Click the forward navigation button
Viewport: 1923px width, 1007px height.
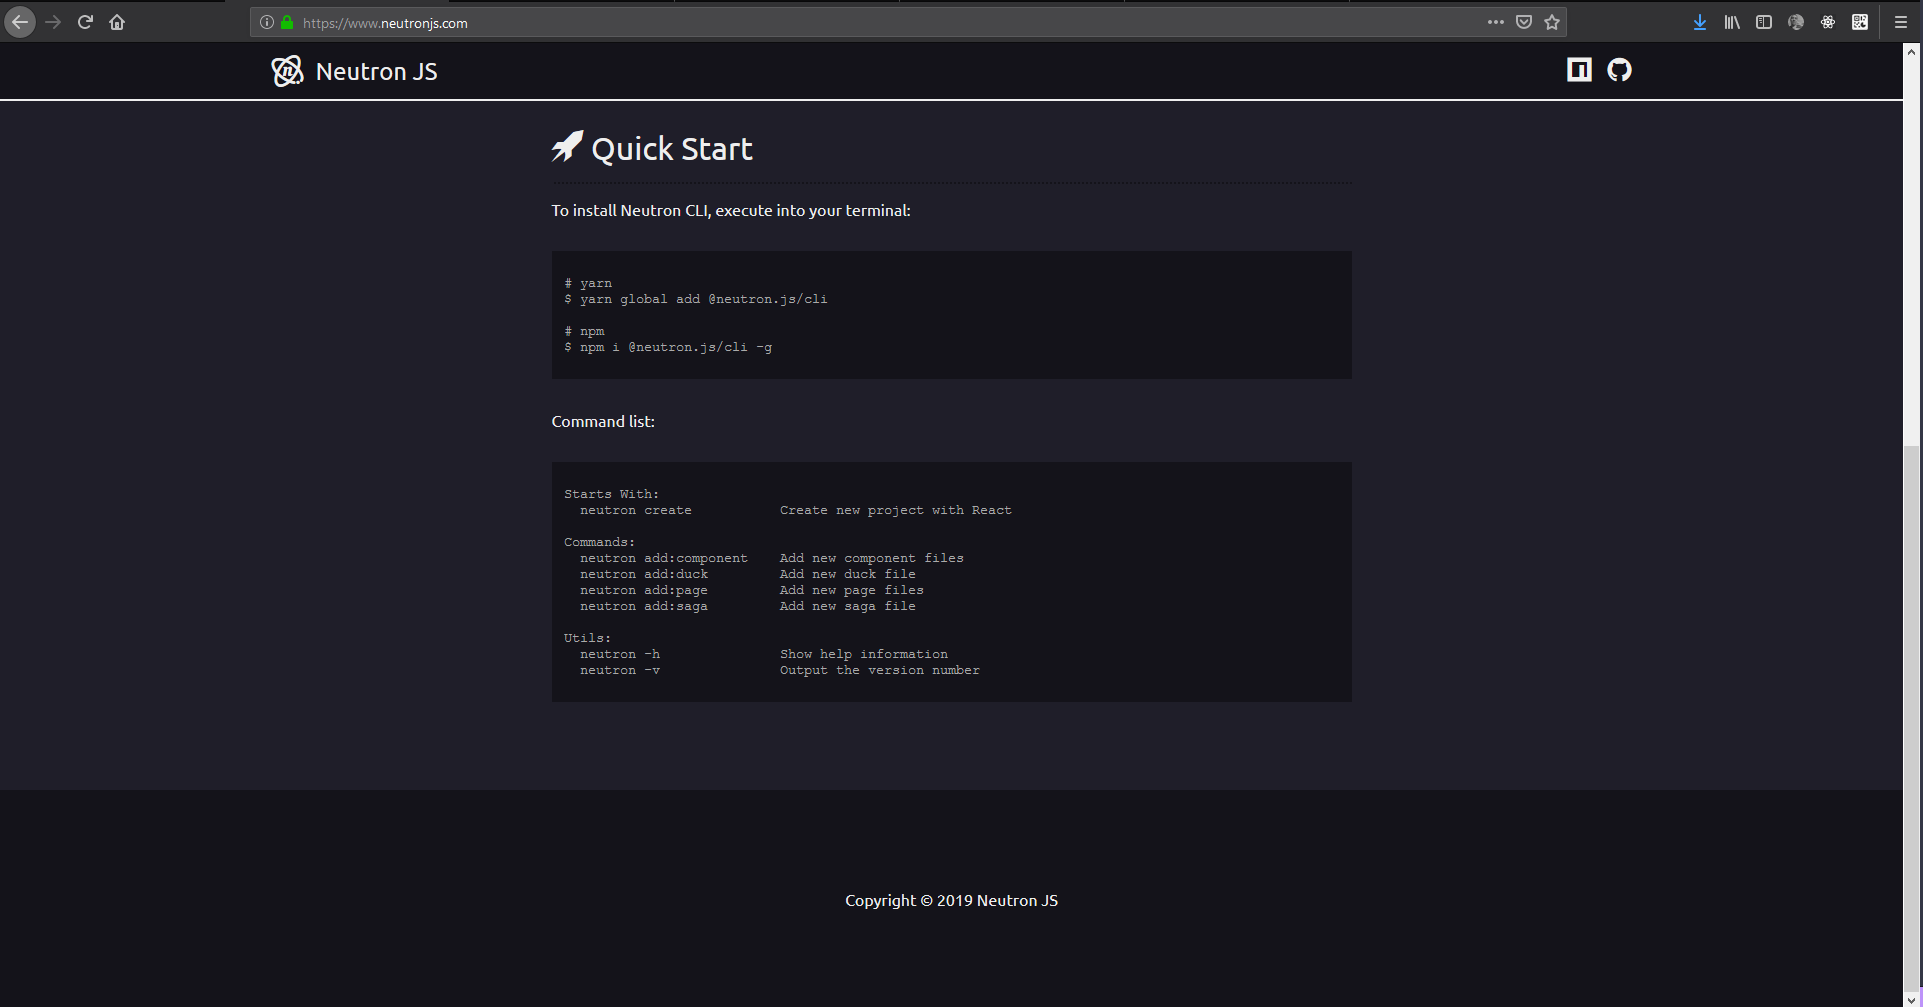(x=53, y=21)
